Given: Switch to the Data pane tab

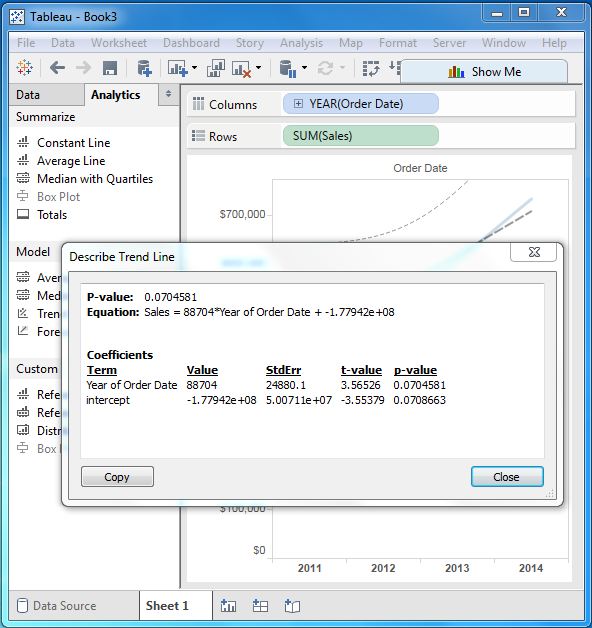Looking at the screenshot, I should point(28,95).
